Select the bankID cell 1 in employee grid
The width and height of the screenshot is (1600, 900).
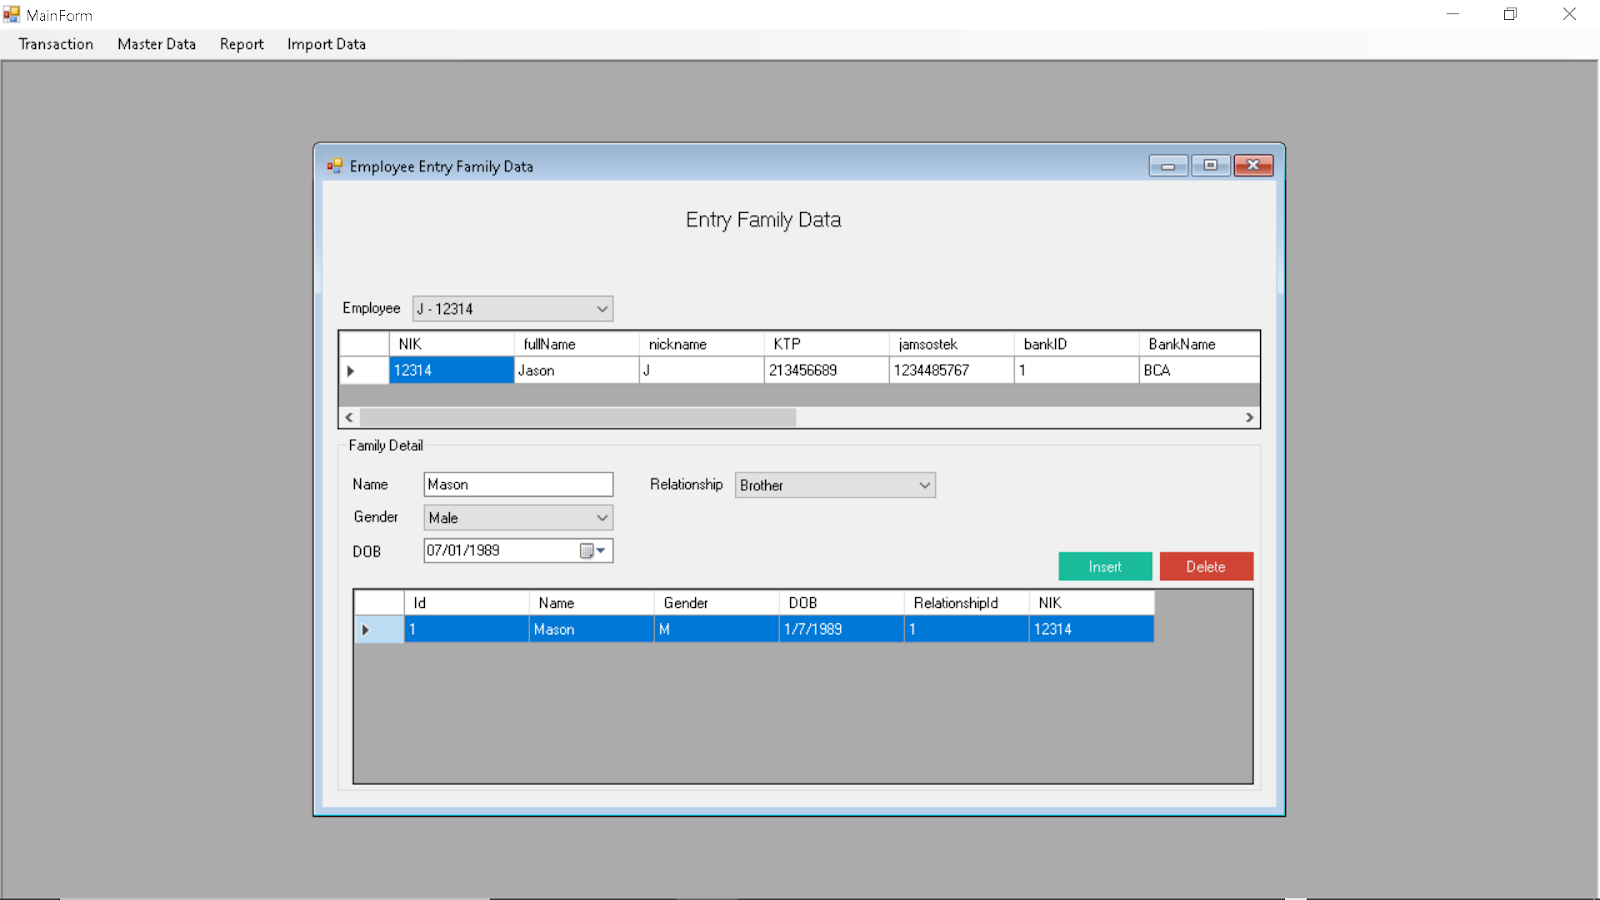point(1076,371)
